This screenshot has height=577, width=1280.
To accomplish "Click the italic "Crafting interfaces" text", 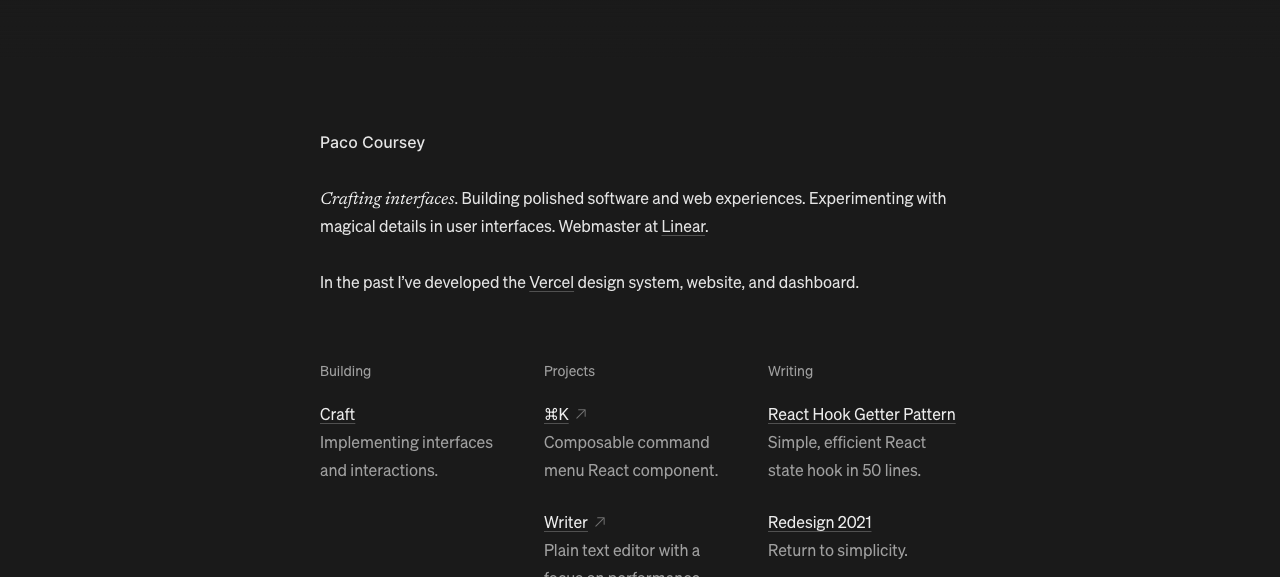I will 387,198.
